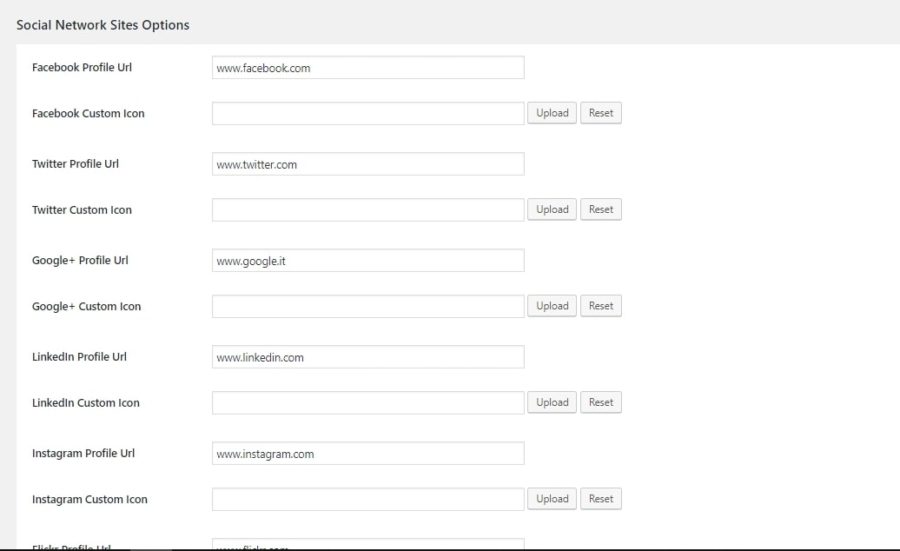Click the Instagram Custom Icon text field
The width and height of the screenshot is (900, 551).
368,499
